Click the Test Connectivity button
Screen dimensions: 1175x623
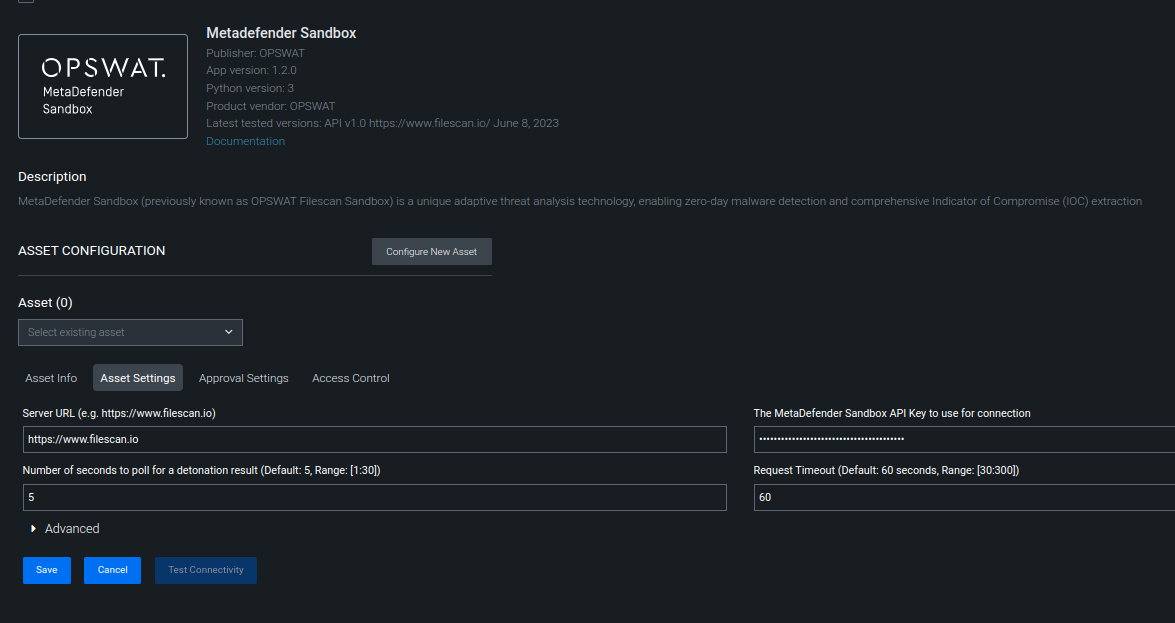point(206,570)
